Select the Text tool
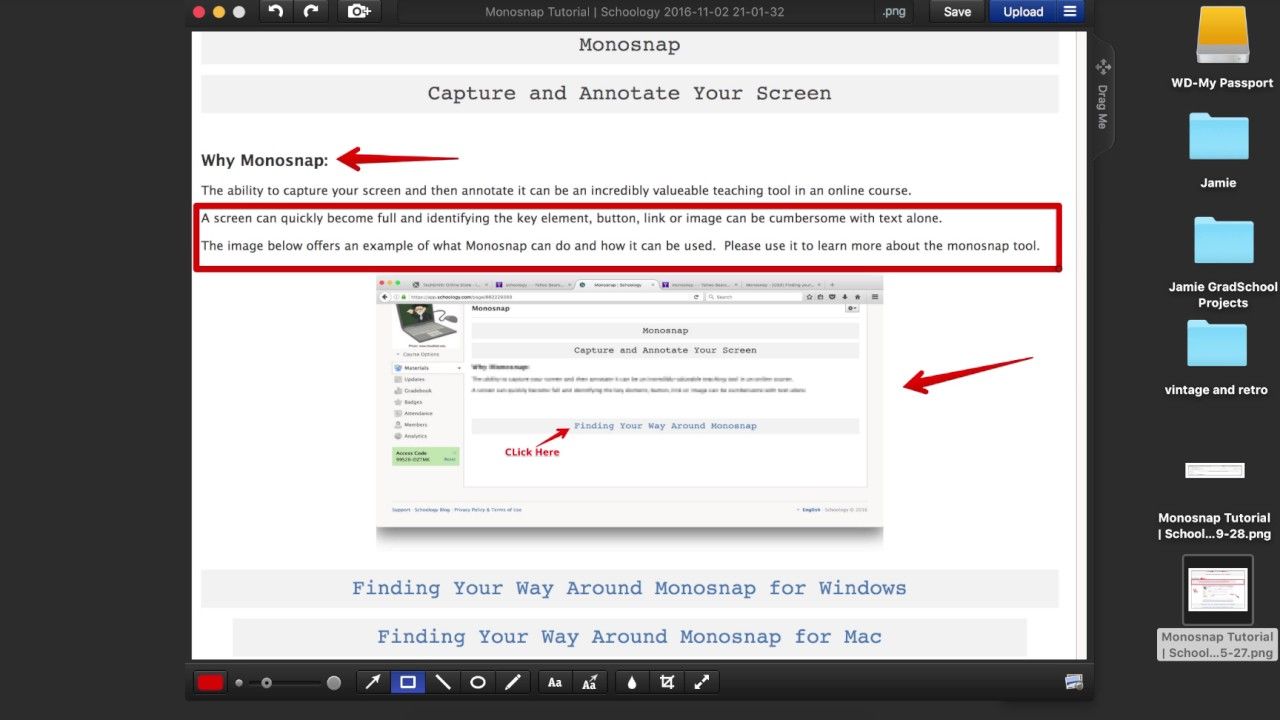1280x720 pixels. [x=555, y=683]
